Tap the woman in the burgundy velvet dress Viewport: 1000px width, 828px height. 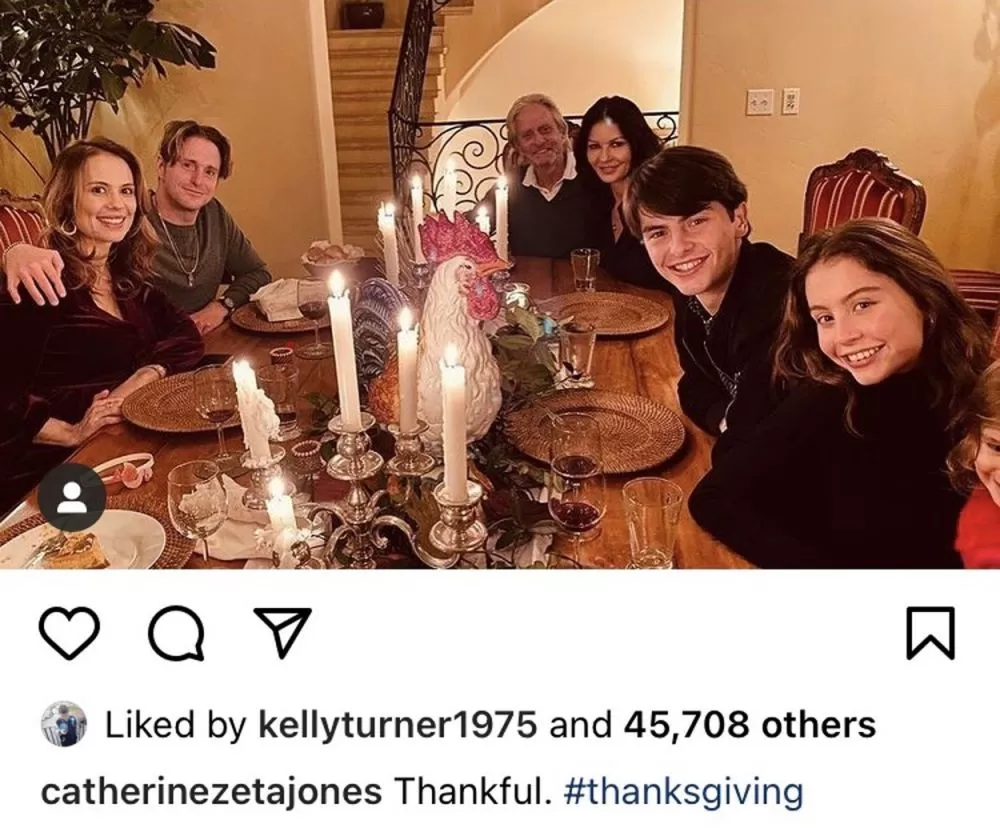click(x=96, y=306)
